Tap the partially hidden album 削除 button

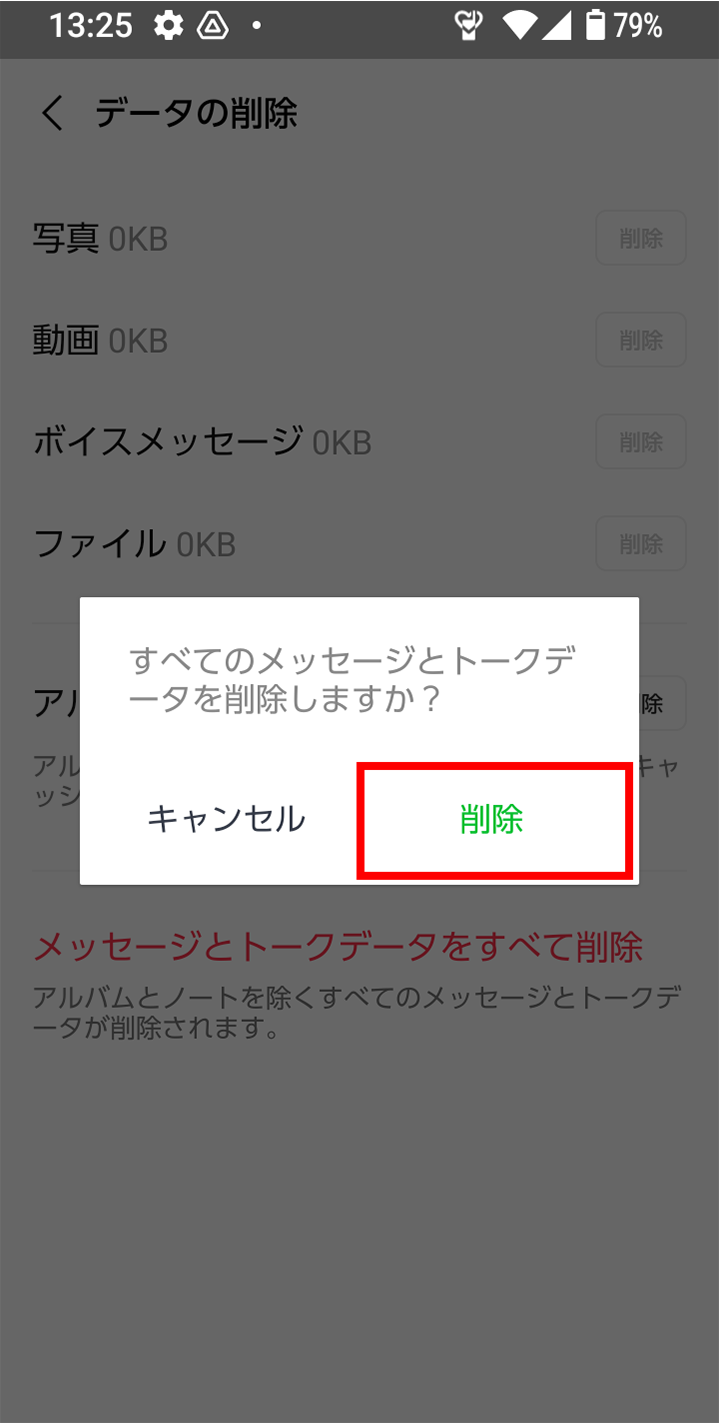click(x=662, y=704)
